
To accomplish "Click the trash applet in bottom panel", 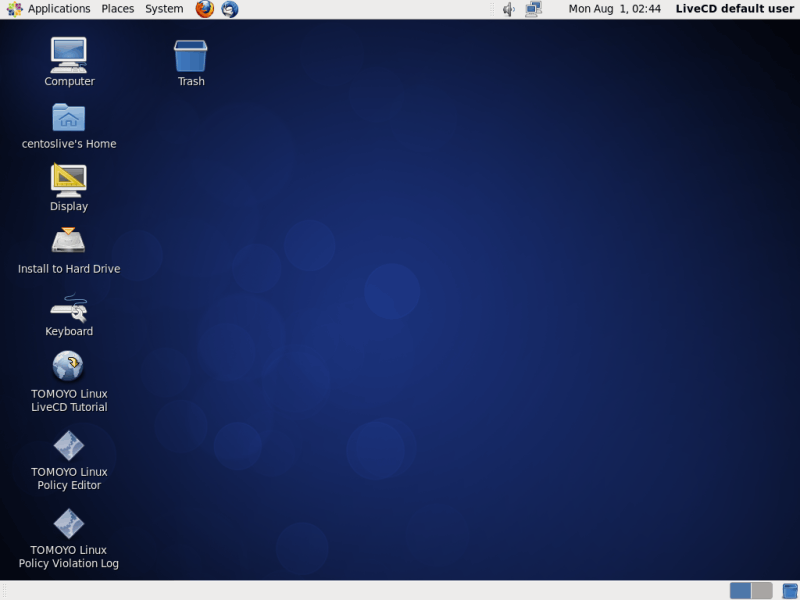I will 790,591.
